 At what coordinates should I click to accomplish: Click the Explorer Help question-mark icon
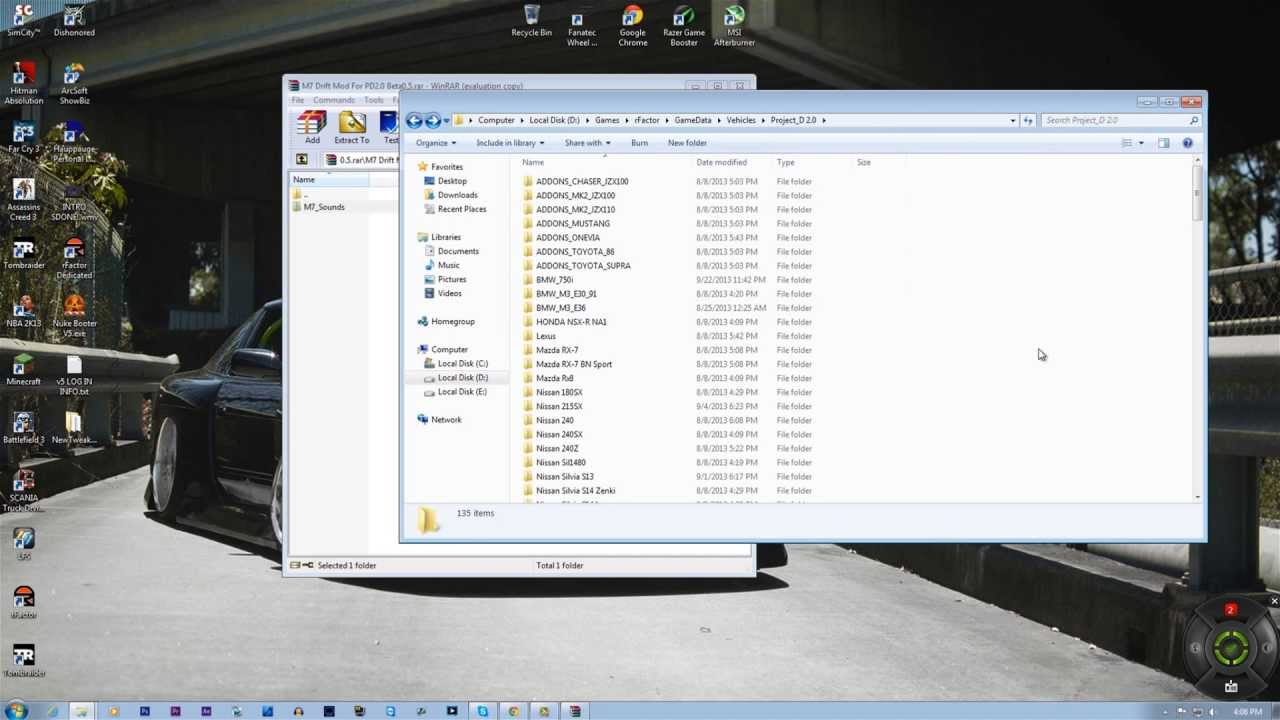coord(1187,143)
